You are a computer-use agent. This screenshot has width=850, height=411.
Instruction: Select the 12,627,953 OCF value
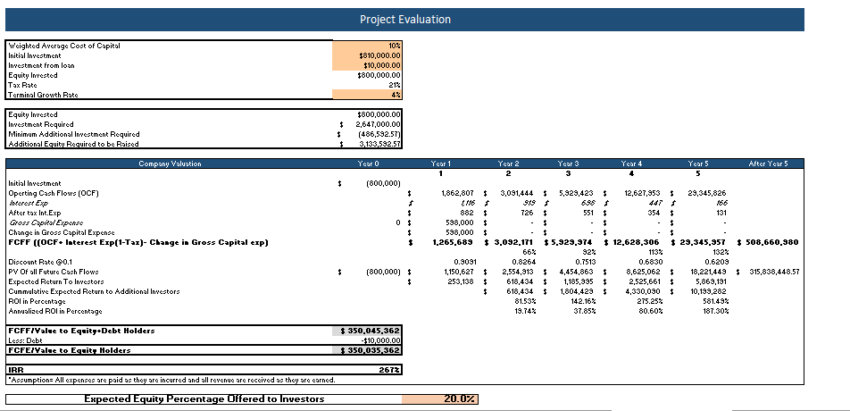(644, 193)
